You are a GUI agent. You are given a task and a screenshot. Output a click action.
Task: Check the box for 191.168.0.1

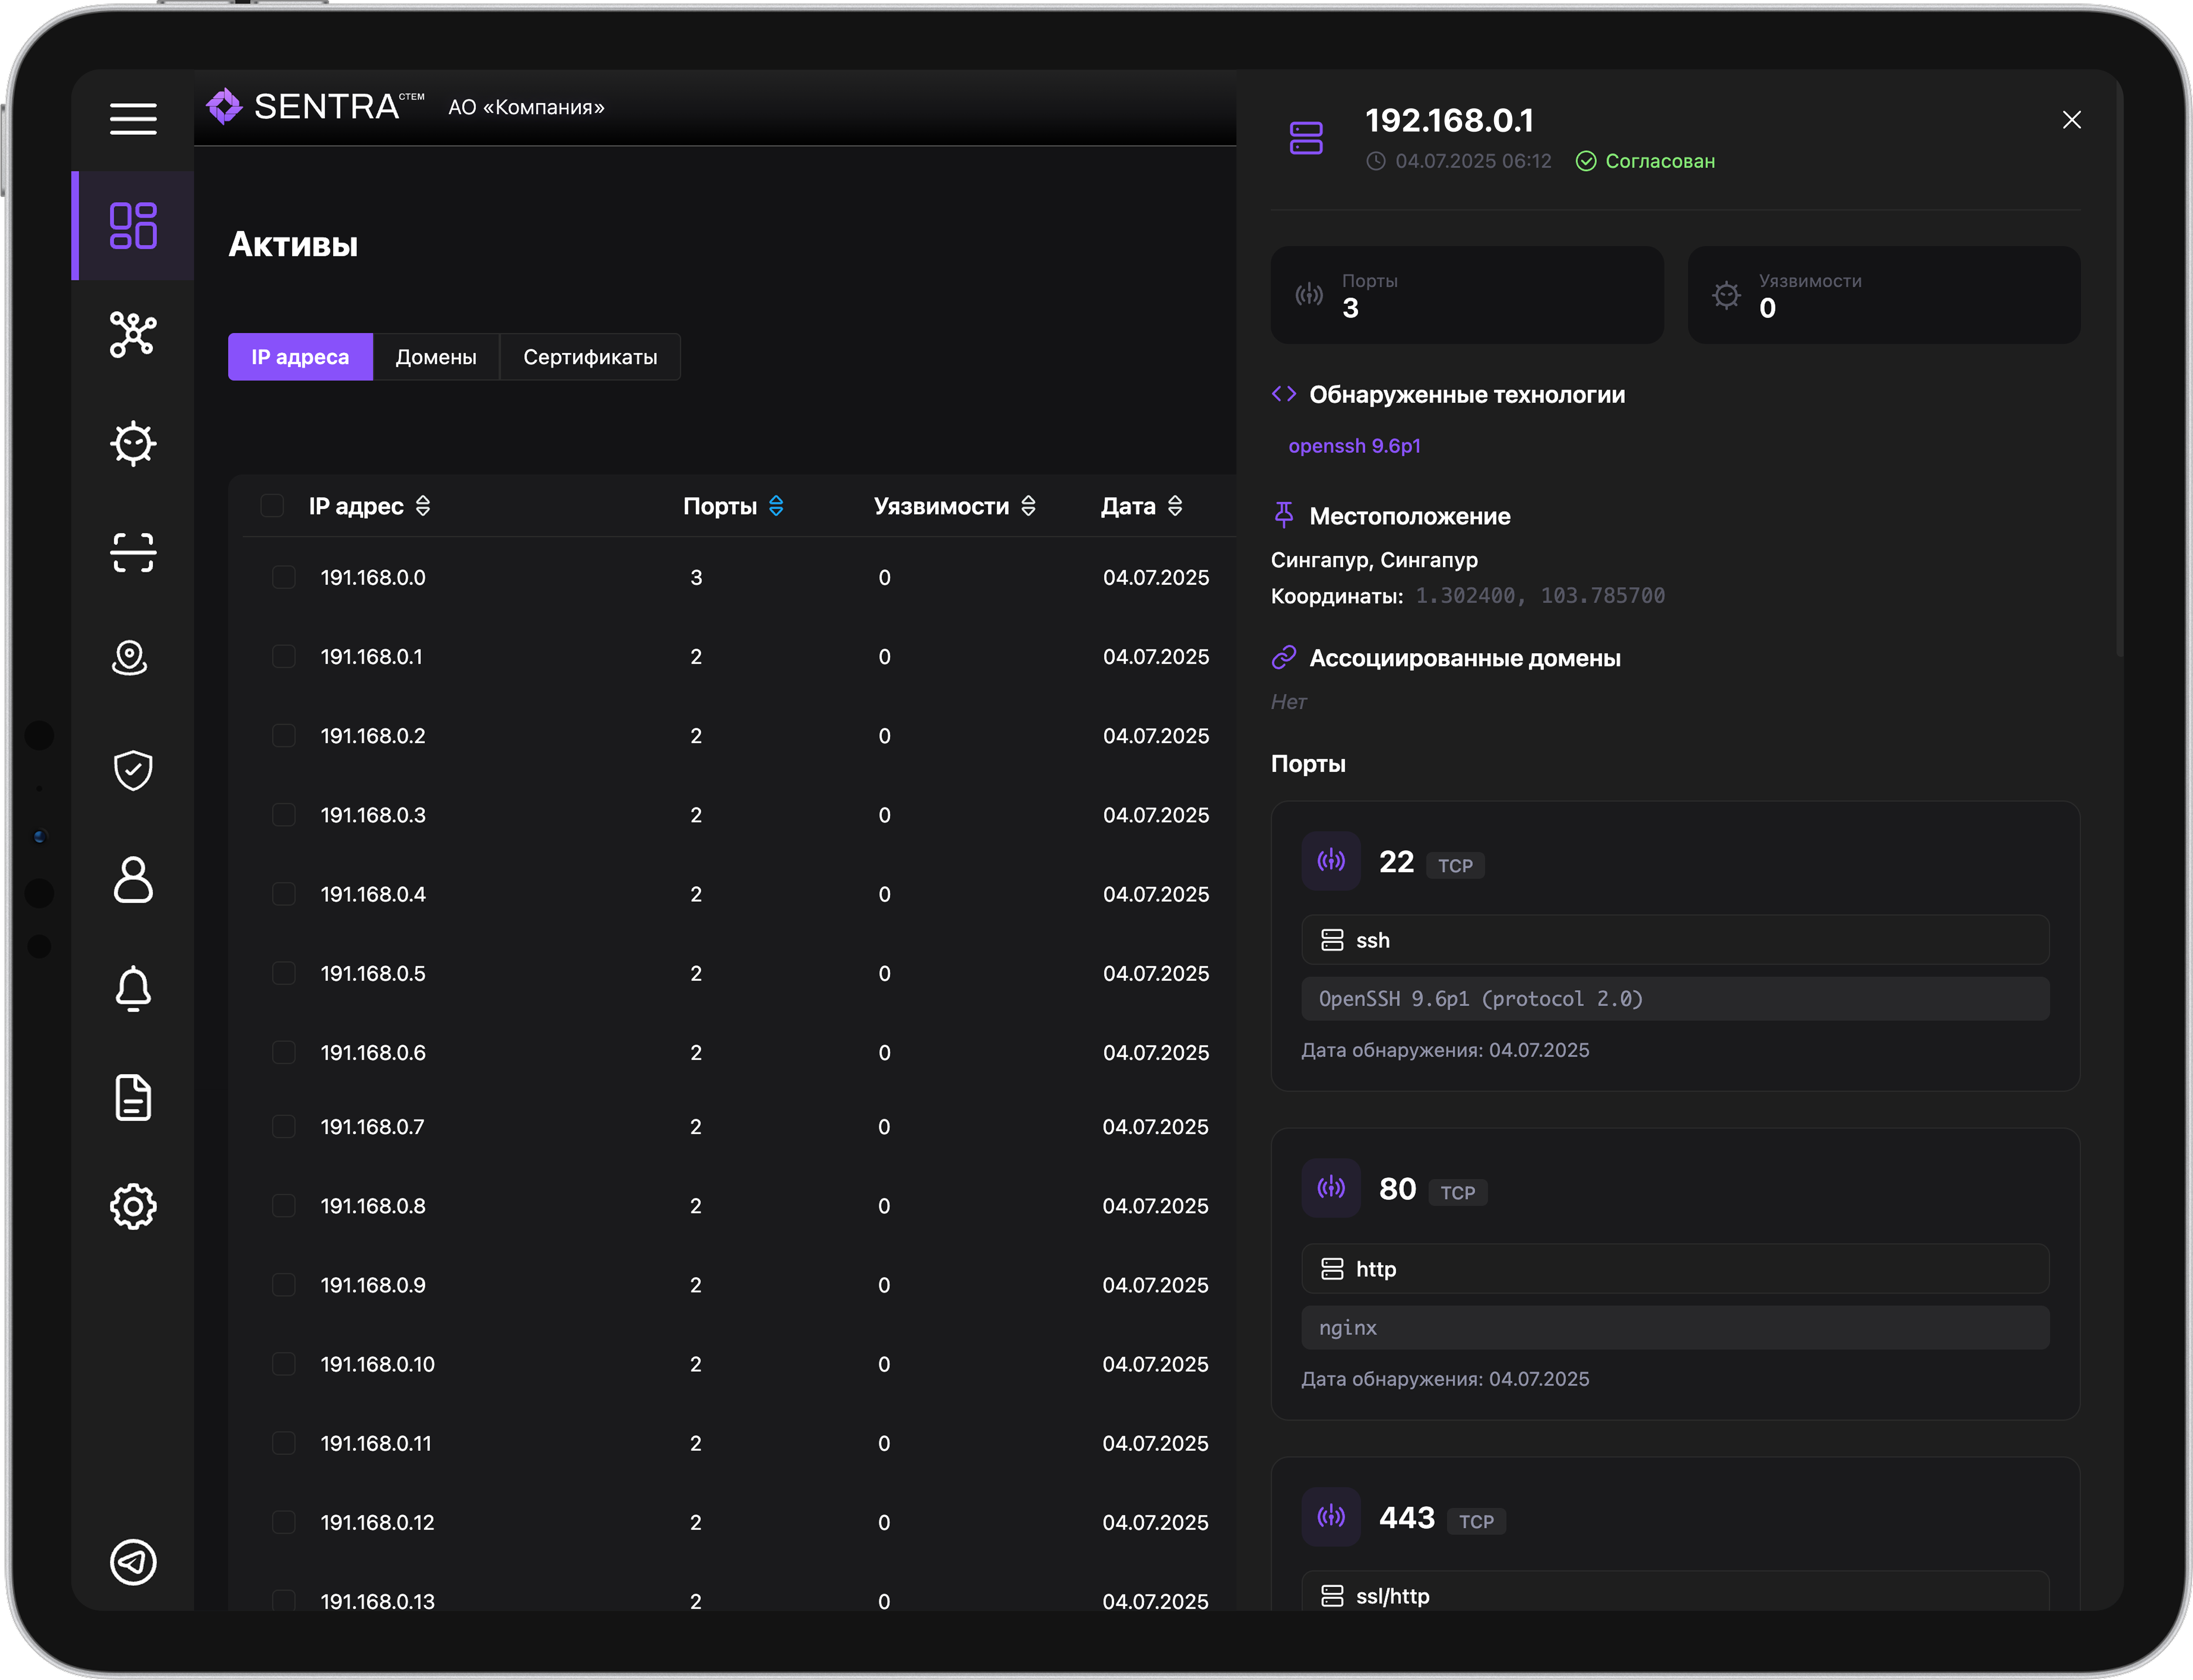(x=284, y=656)
